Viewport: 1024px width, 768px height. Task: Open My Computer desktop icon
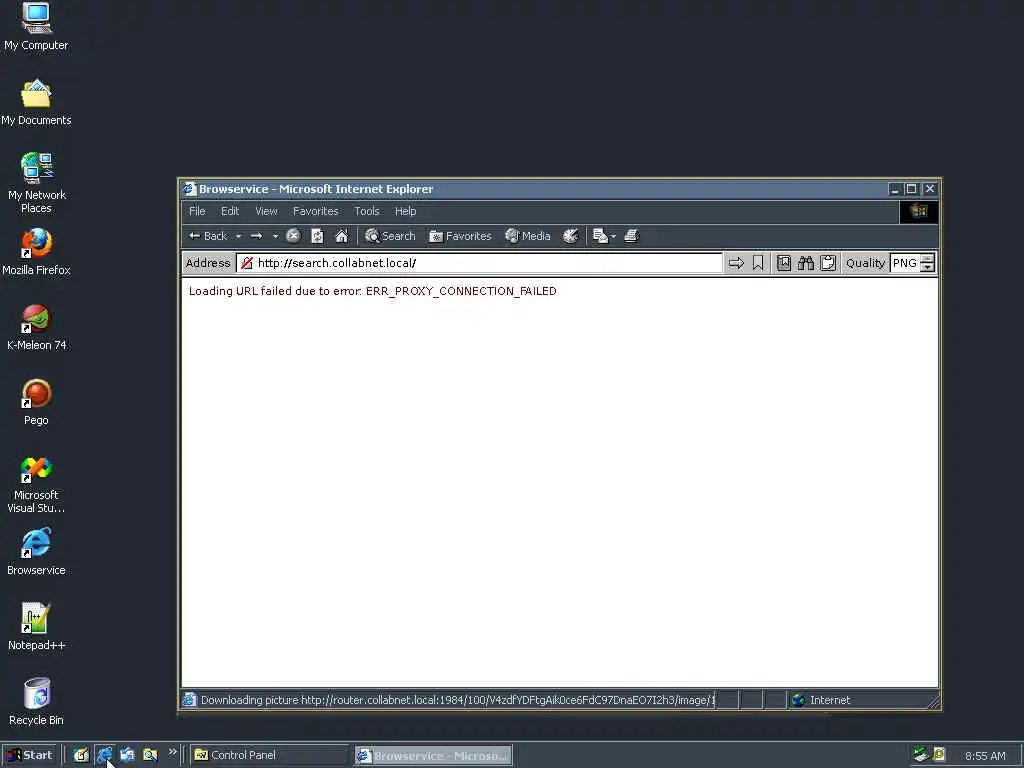pos(36,26)
